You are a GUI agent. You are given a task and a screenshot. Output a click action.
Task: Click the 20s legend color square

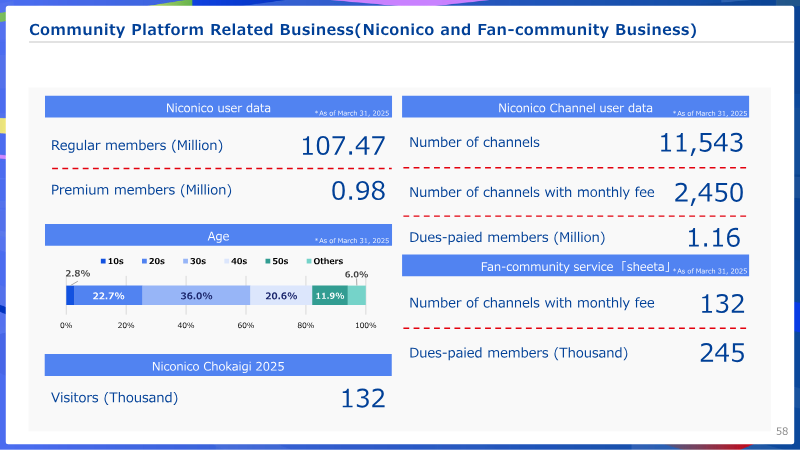point(144,261)
